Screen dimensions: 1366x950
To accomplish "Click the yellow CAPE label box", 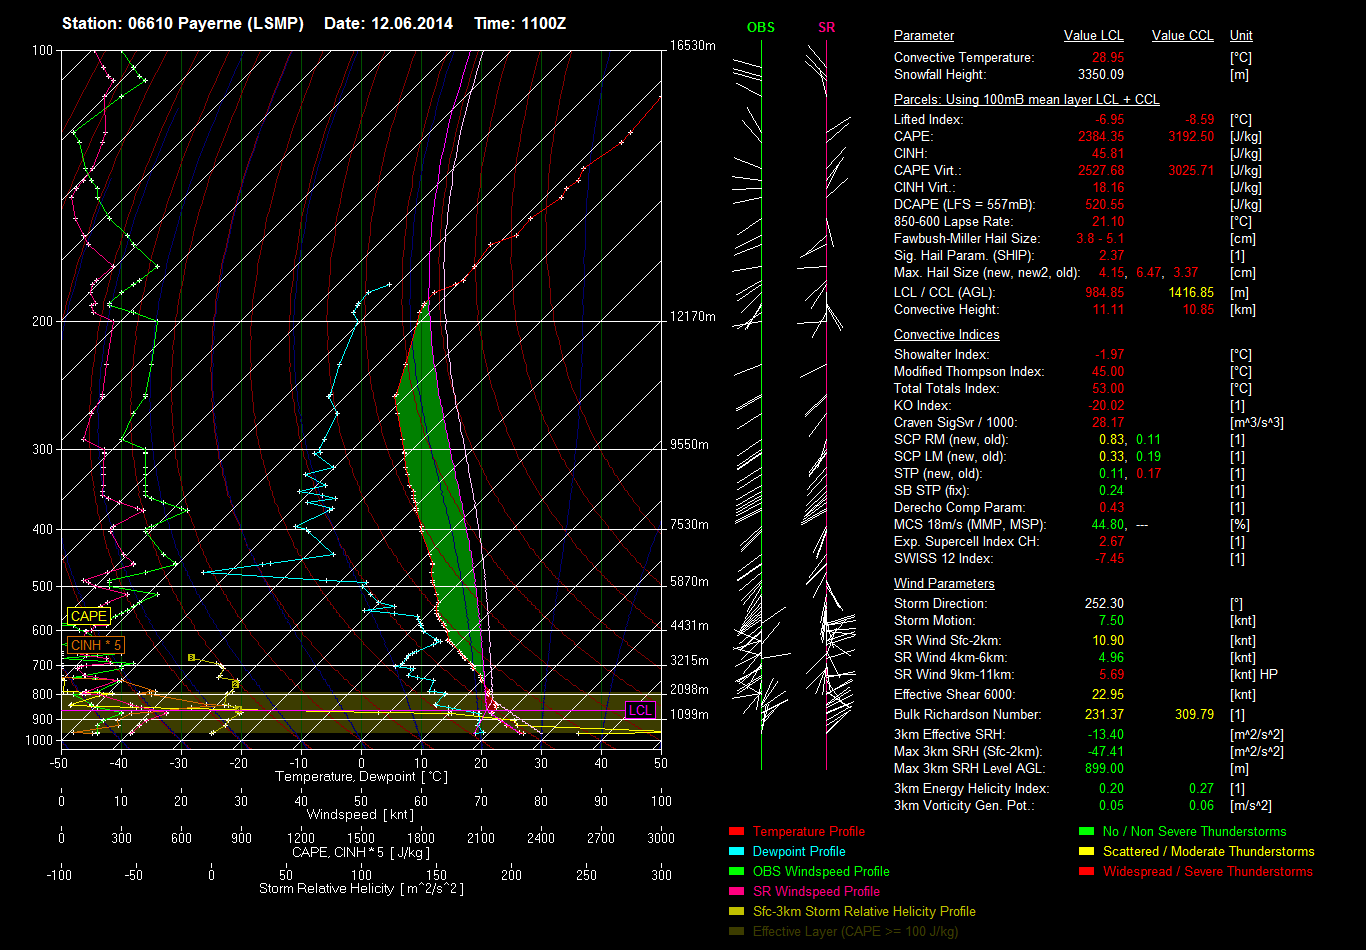I will click(88, 617).
